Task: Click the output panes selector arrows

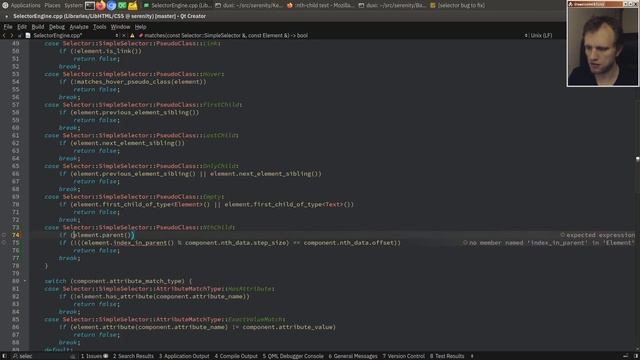Action: click(x=472, y=356)
